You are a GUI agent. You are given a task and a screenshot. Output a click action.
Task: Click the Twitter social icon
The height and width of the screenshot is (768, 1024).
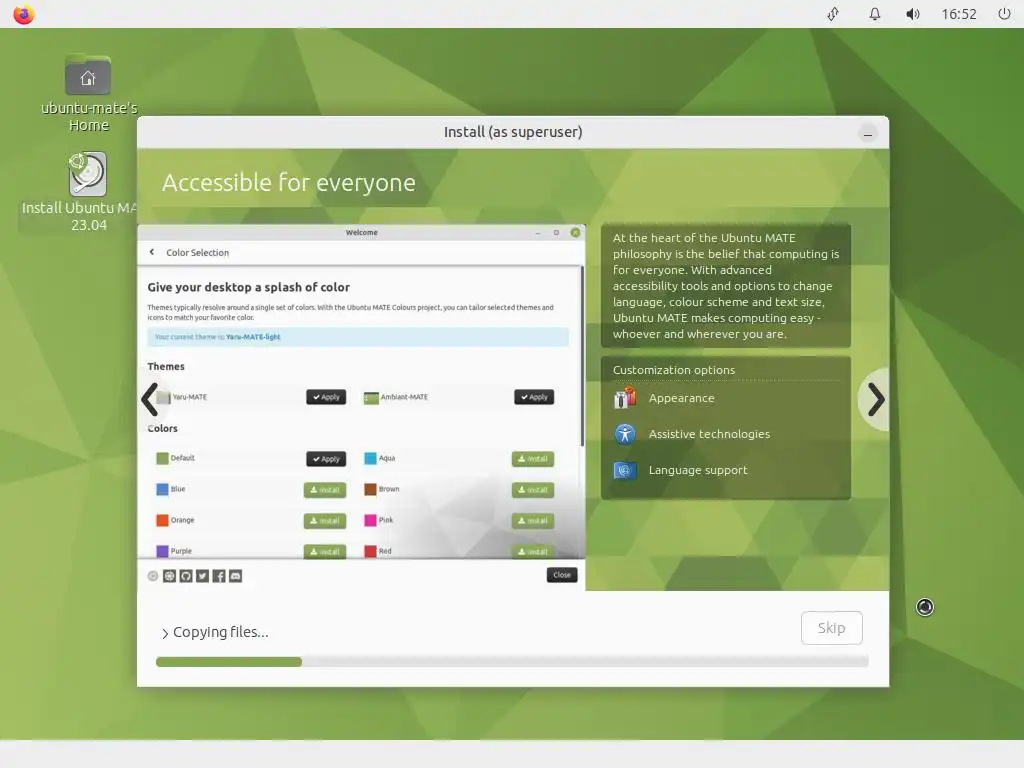202,575
